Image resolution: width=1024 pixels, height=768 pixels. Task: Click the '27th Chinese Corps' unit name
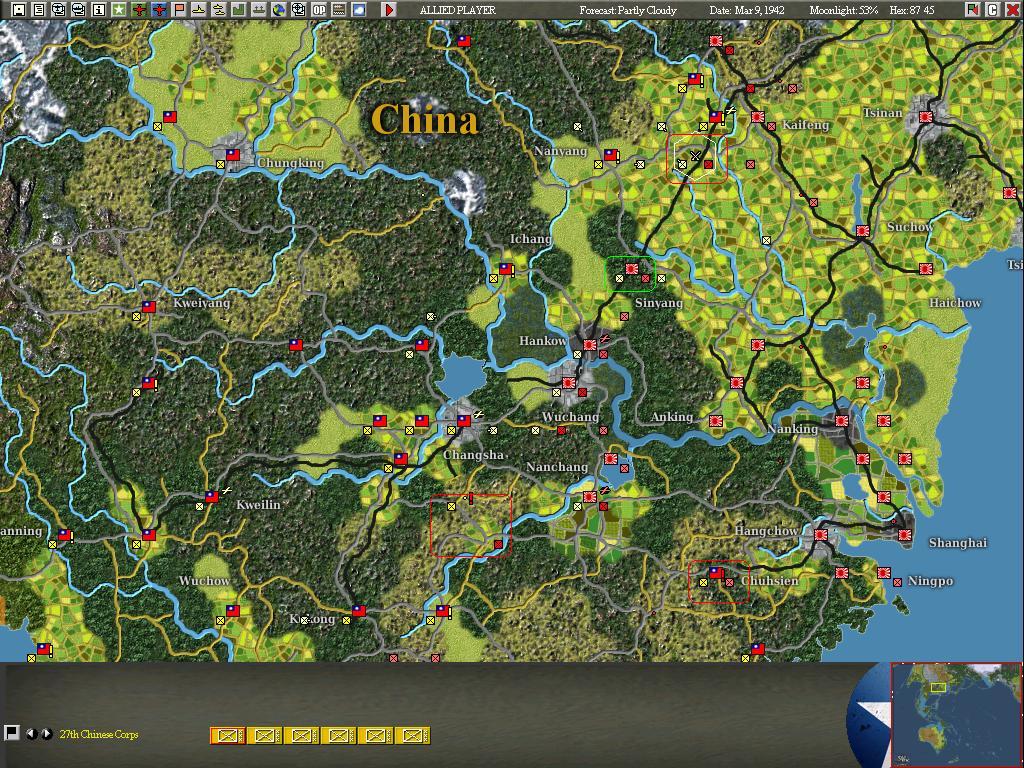tap(99, 734)
